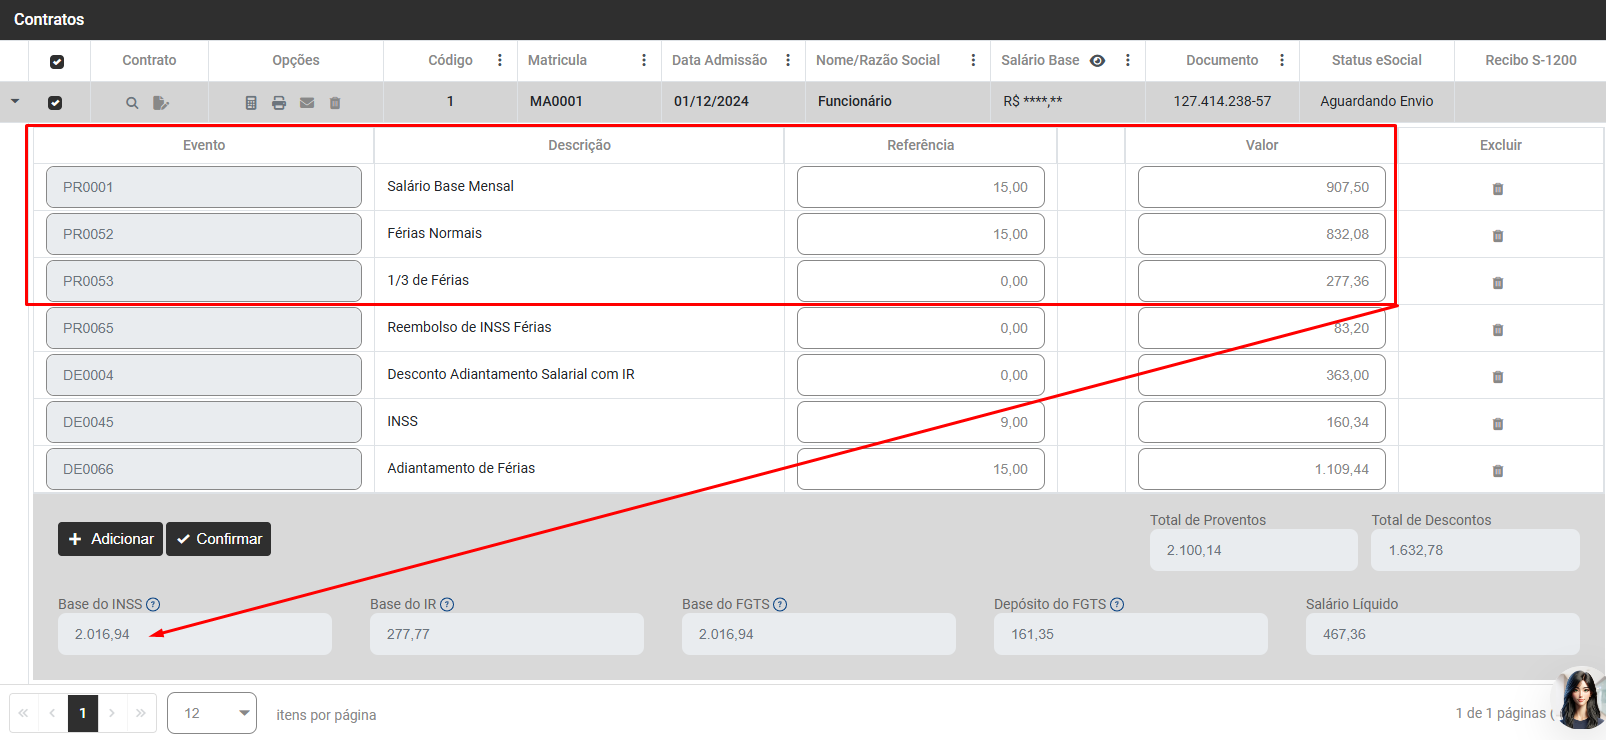Viewport: 1606px width, 740px height.
Task: Click the Base do INSS value field
Action: point(195,634)
